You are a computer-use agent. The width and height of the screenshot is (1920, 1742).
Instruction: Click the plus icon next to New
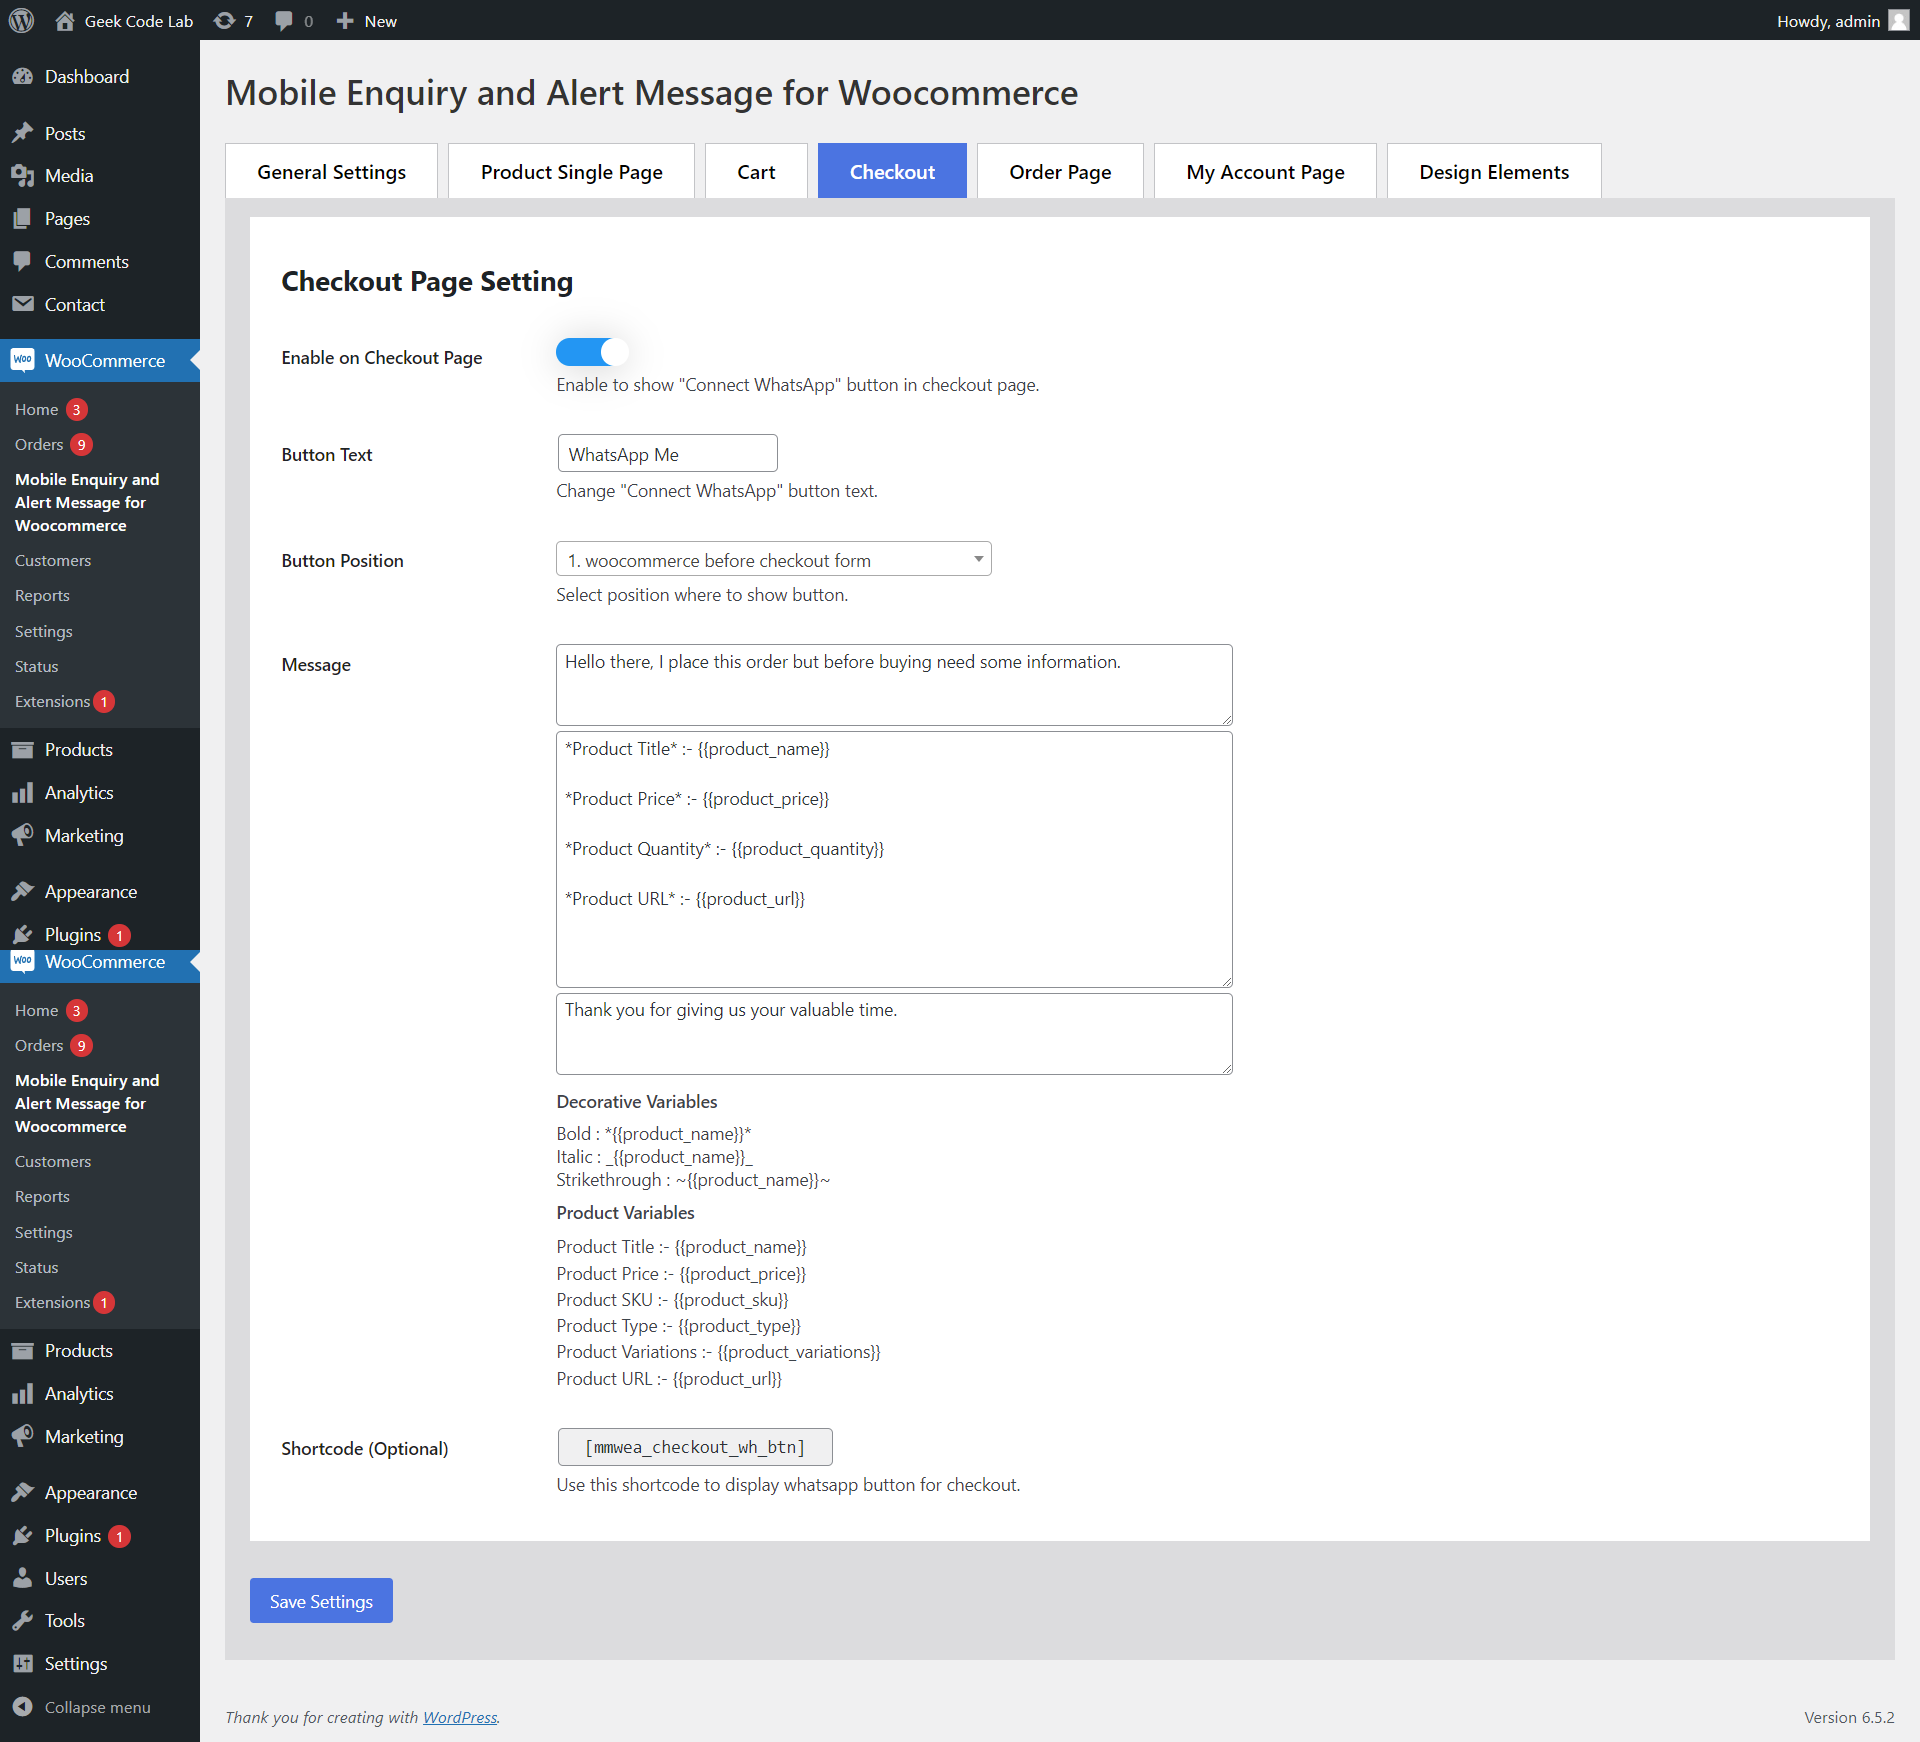click(x=345, y=21)
